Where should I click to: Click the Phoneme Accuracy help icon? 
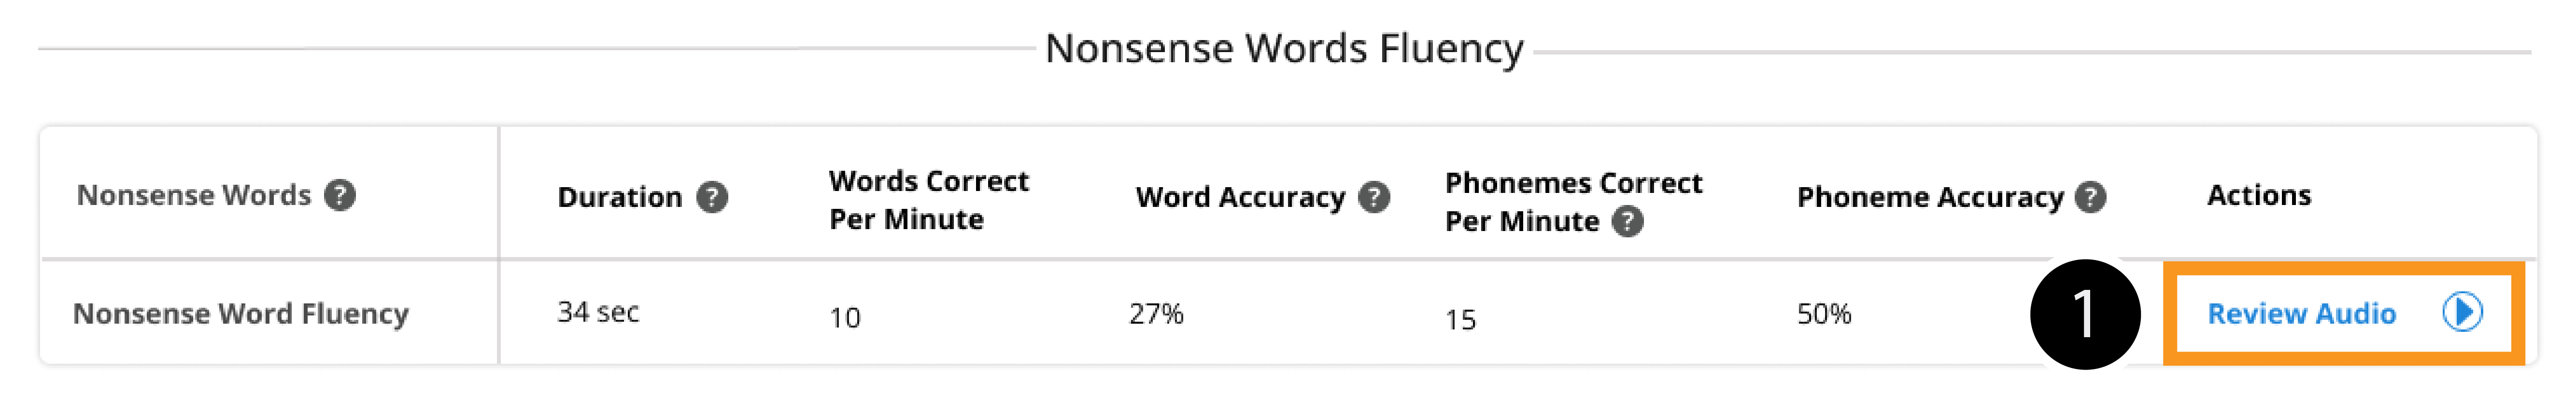[2090, 197]
